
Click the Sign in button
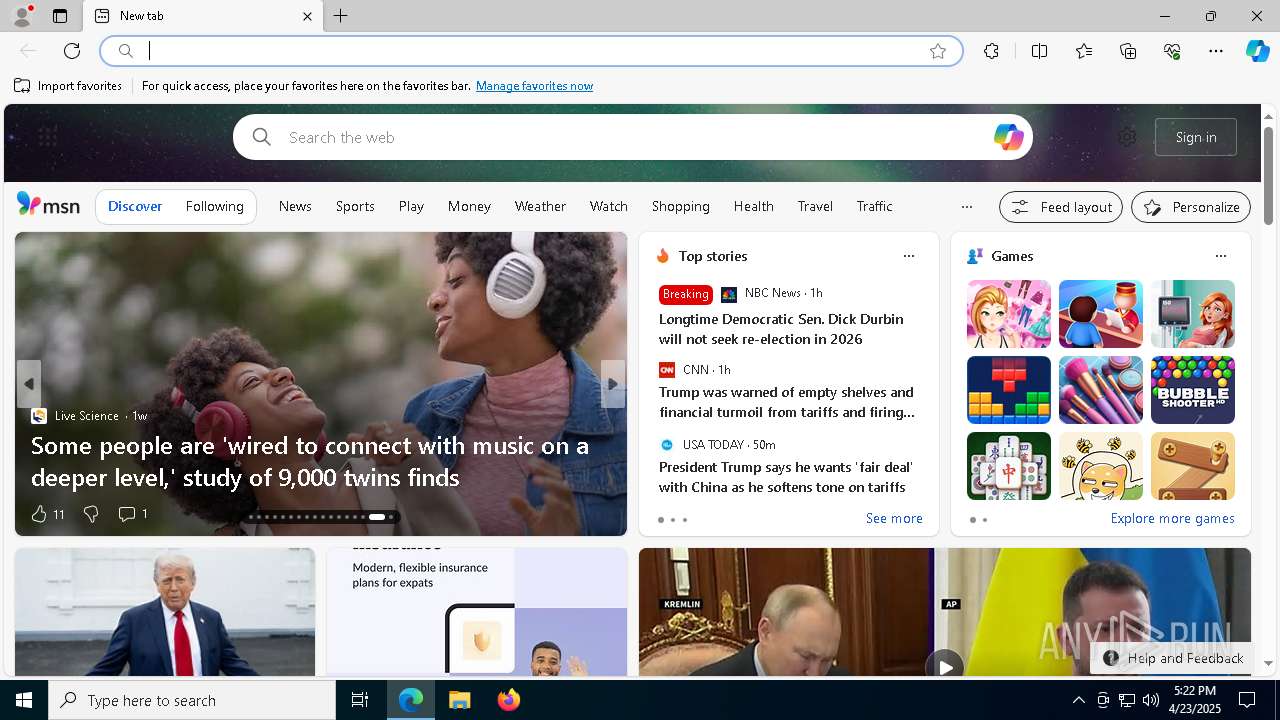(1196, 137)
